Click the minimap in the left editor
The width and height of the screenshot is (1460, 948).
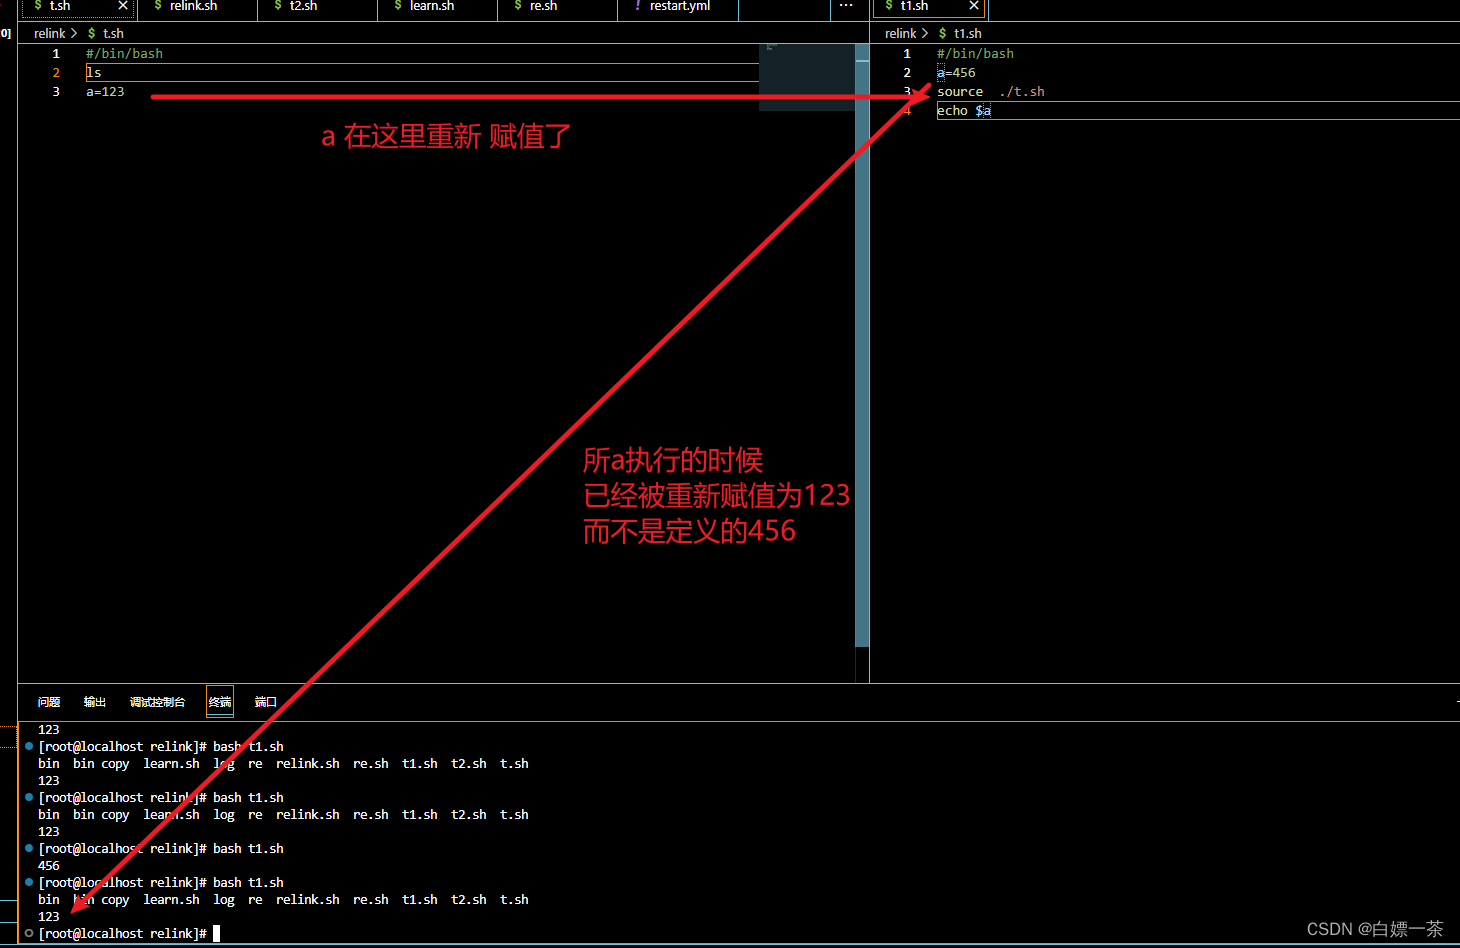[x=806, y=77]
